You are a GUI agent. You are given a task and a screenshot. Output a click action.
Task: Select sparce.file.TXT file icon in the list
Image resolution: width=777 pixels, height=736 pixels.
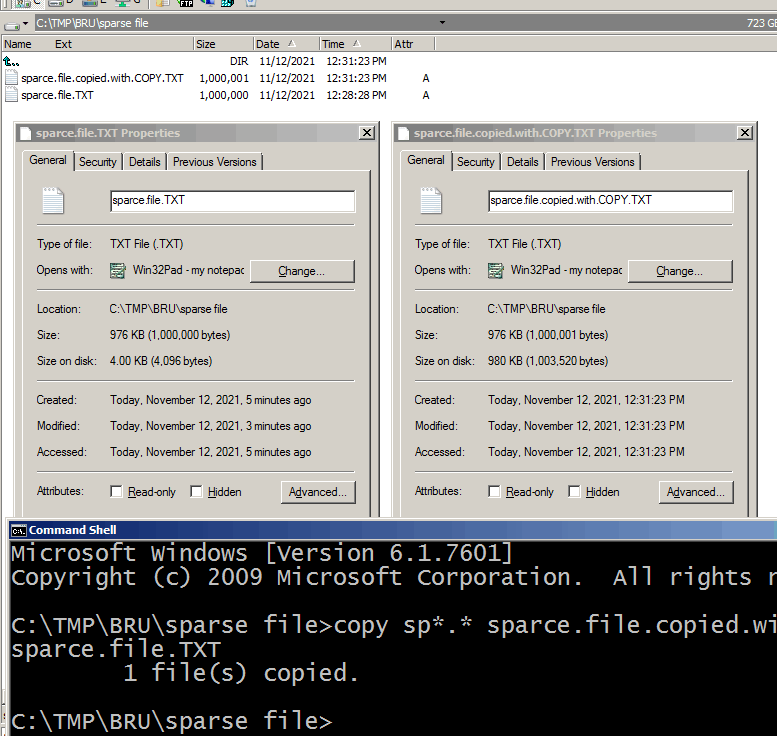11,95
